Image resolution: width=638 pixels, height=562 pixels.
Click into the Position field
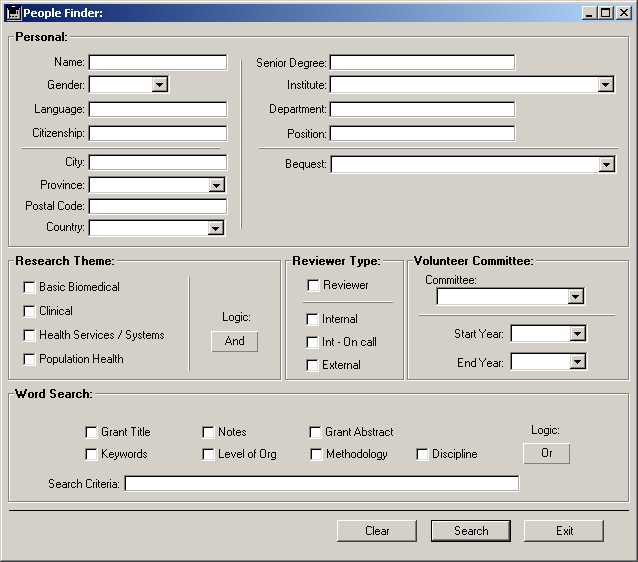[422, 134]
